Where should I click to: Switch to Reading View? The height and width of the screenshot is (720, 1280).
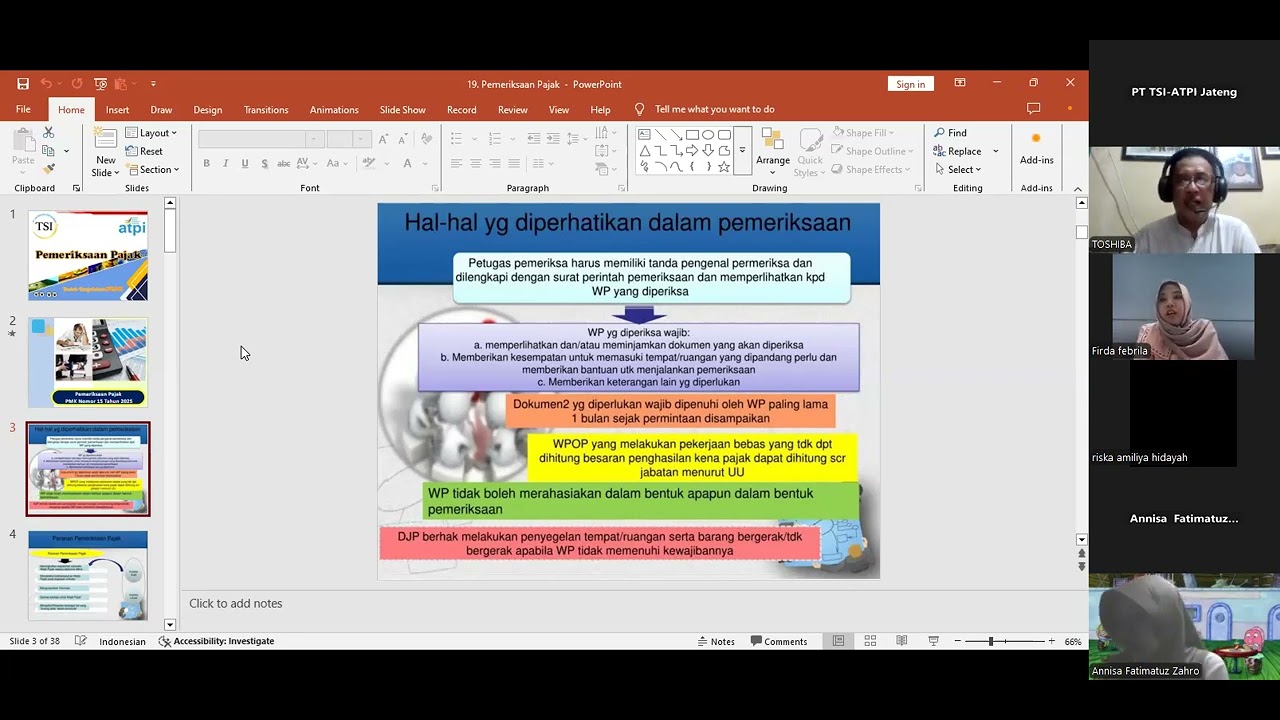(902, 641)
